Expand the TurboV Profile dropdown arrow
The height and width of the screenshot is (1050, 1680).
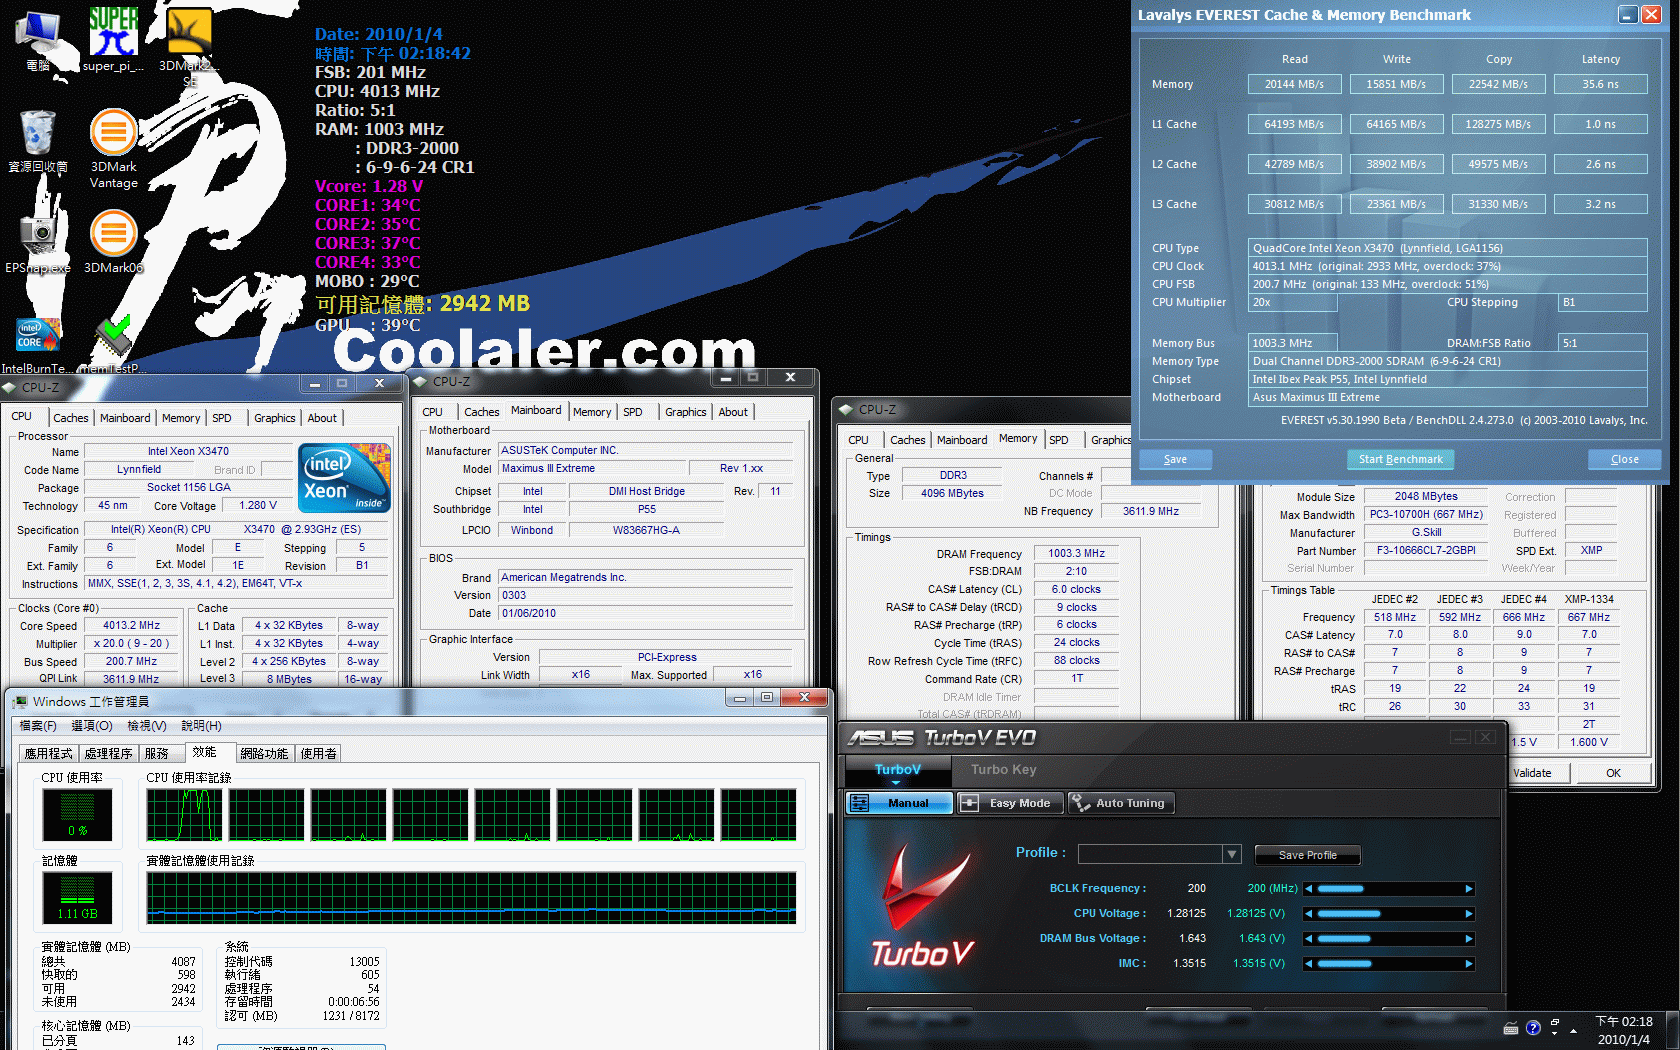pos(1232,855)
